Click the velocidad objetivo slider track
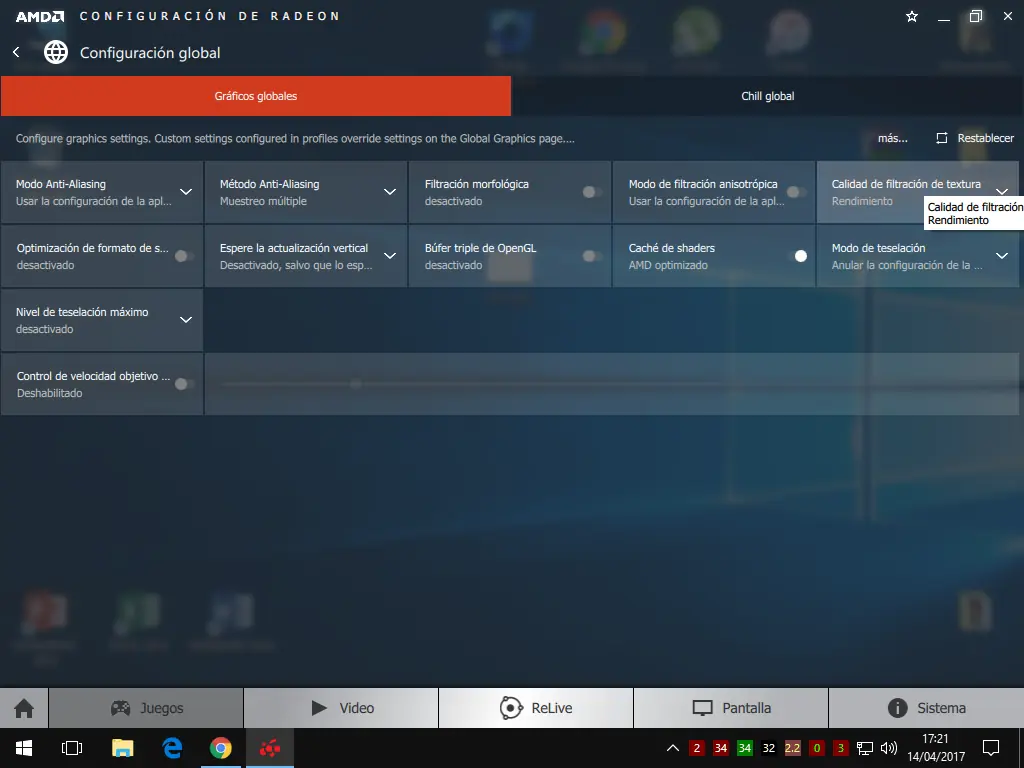The height and width of the screenshot is (768, 1024). [x=611, y=384]
